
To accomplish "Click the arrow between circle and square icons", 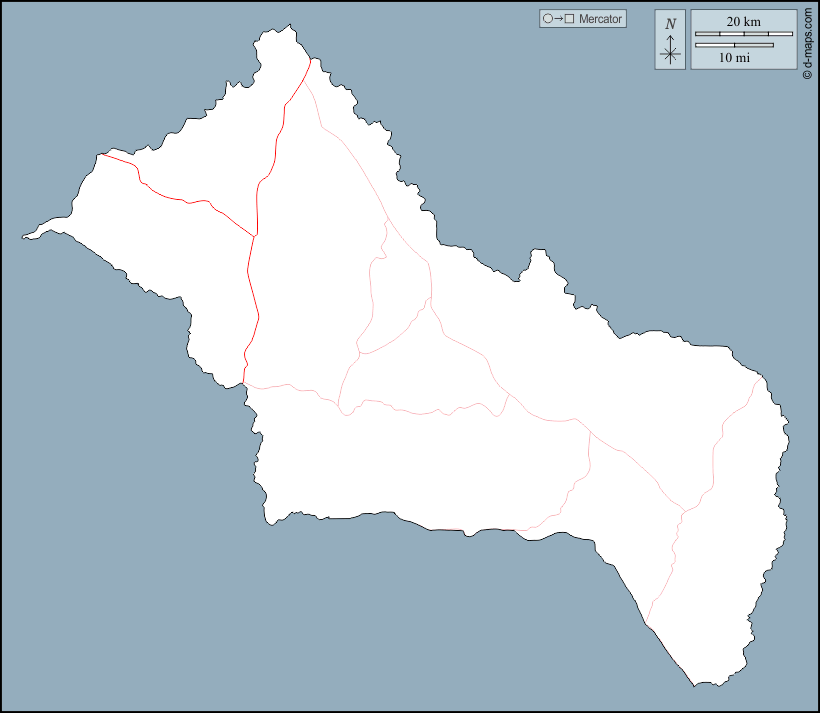I will (x=558, y=19).
